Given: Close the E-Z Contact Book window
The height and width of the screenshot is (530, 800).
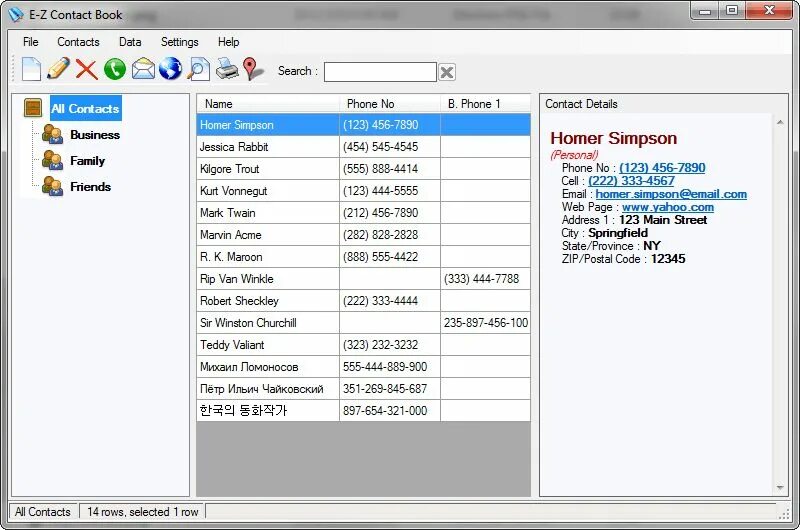Looking at the screenshot, I should [x=769, y=11].
